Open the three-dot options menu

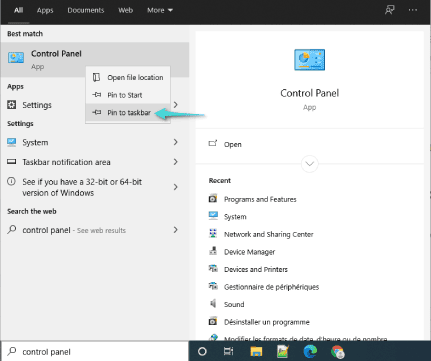(x=413, y=10)
